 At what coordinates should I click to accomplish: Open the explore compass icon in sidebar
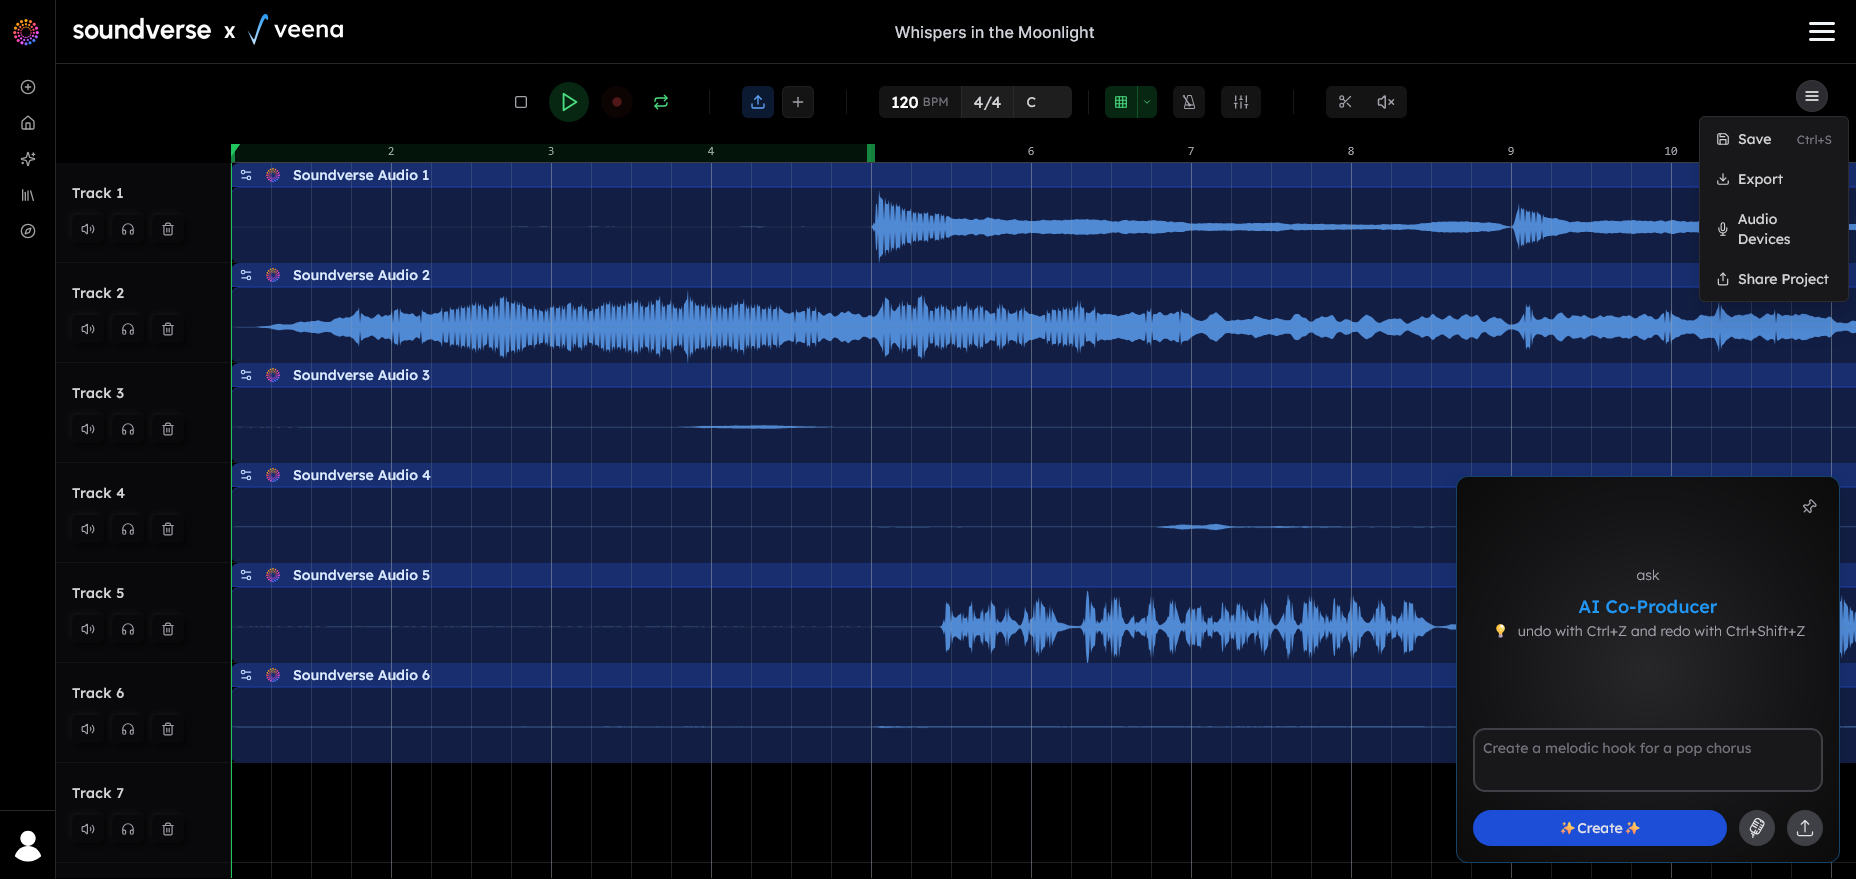click(x=28, y=231)
